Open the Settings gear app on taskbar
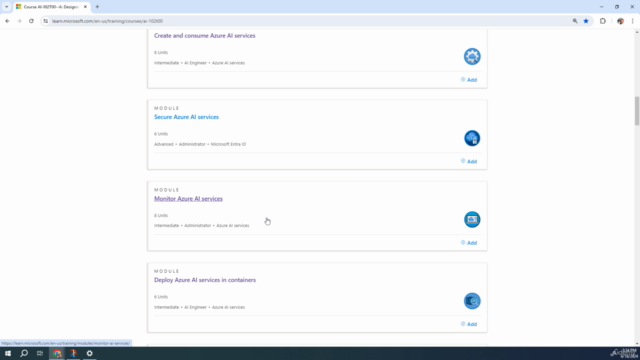Image resolution: width=640 pixels, height=360 pixels. [89, 353]
